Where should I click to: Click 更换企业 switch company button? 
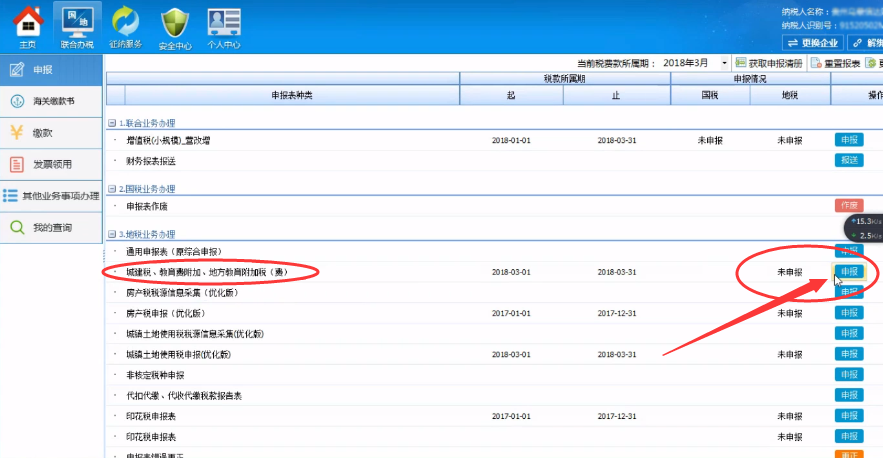pos(811,43)
